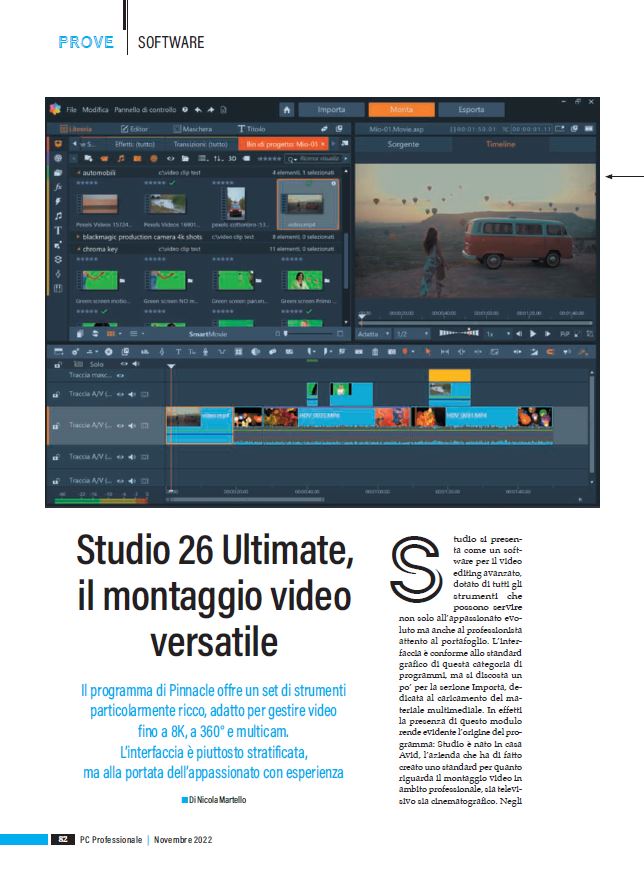The image size is (644, 873).
Task: Toggle the orange magnet snapping icon
Action: (550, 352)
